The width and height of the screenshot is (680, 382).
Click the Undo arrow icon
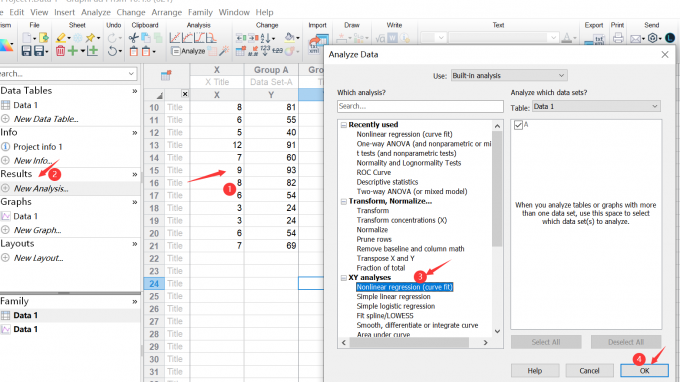[112, 51]
